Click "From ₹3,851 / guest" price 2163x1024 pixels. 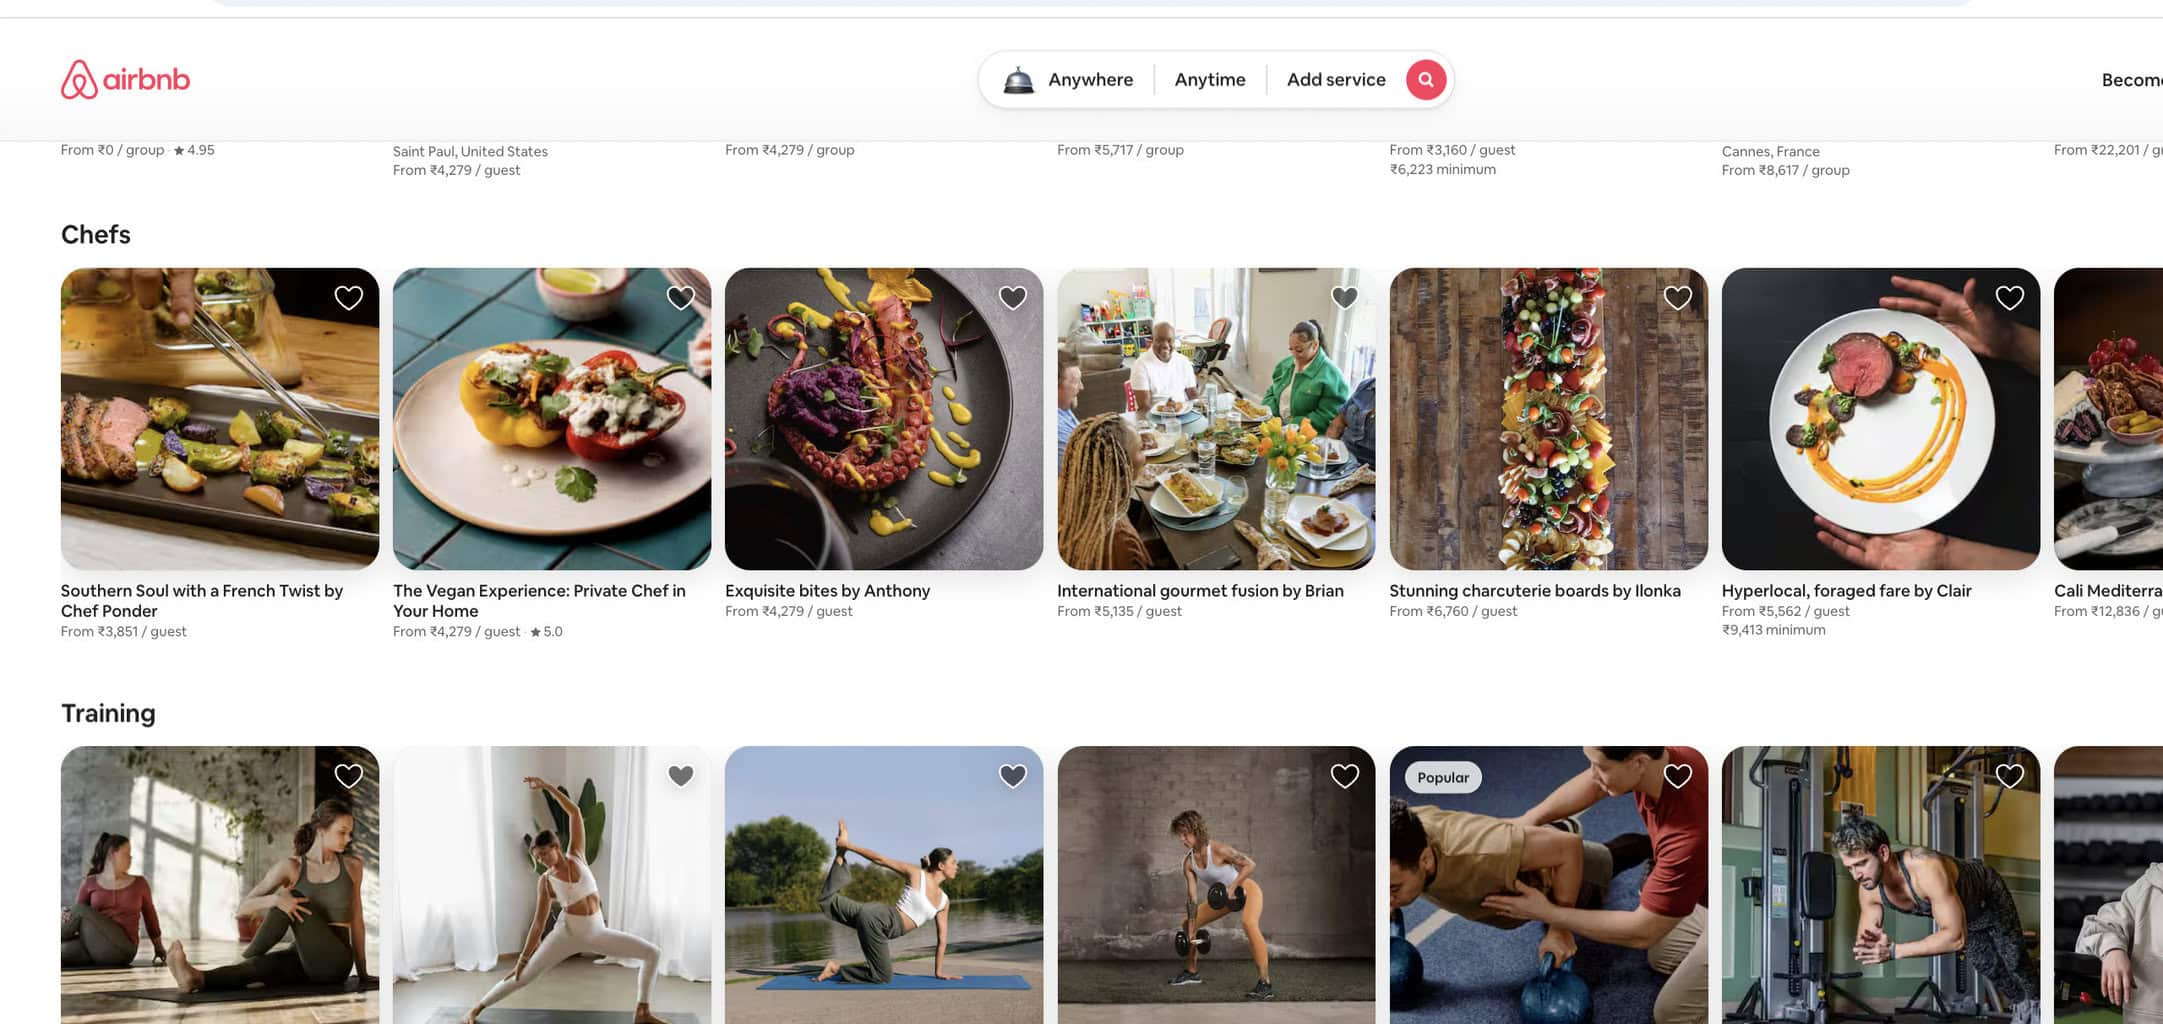pos(123,632)
